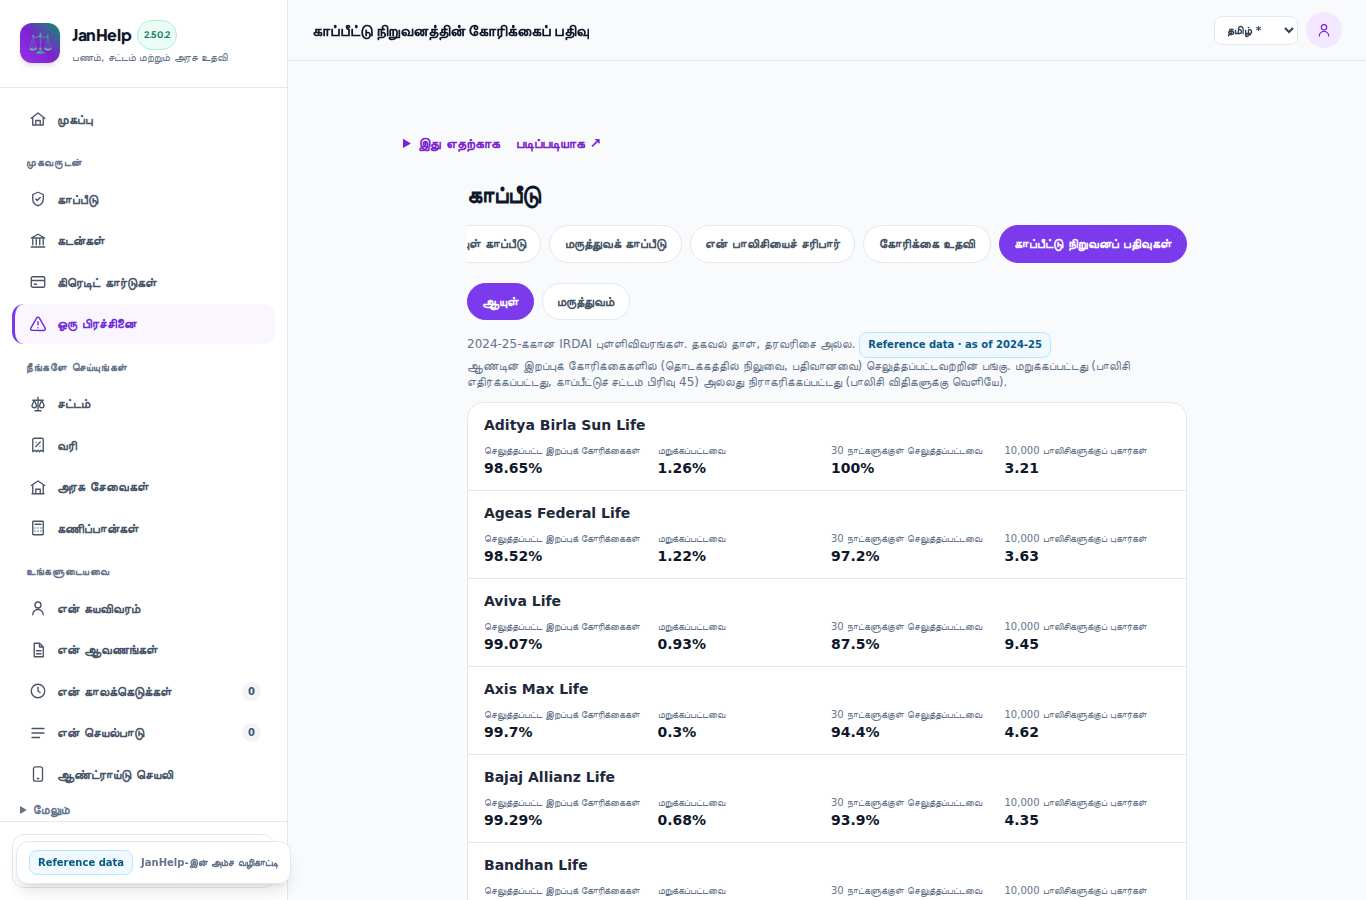Viewport: 1366px width, 900px height.
Task: Select the மருத்துவம் filter pill
Action: coord(586,302)
